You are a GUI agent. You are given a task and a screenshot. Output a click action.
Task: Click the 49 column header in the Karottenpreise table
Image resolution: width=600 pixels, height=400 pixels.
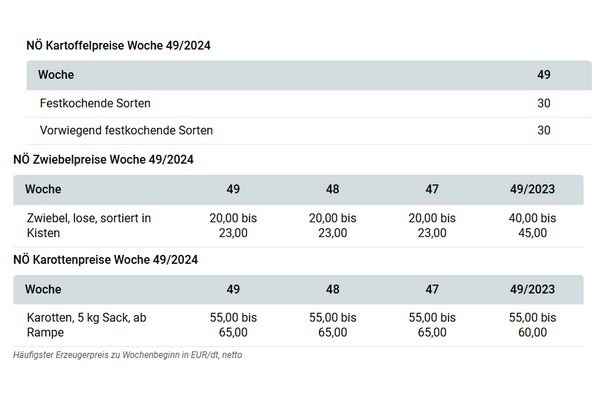click(233, 289)
